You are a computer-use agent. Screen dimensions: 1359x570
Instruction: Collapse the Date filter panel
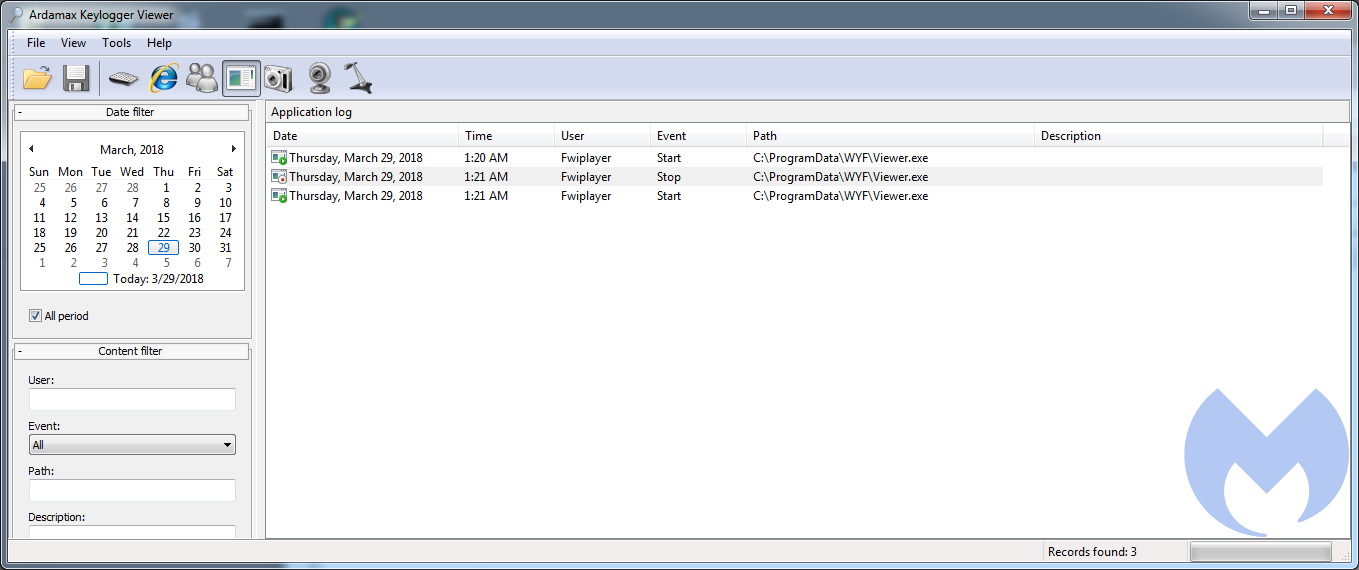coord(20,112)
